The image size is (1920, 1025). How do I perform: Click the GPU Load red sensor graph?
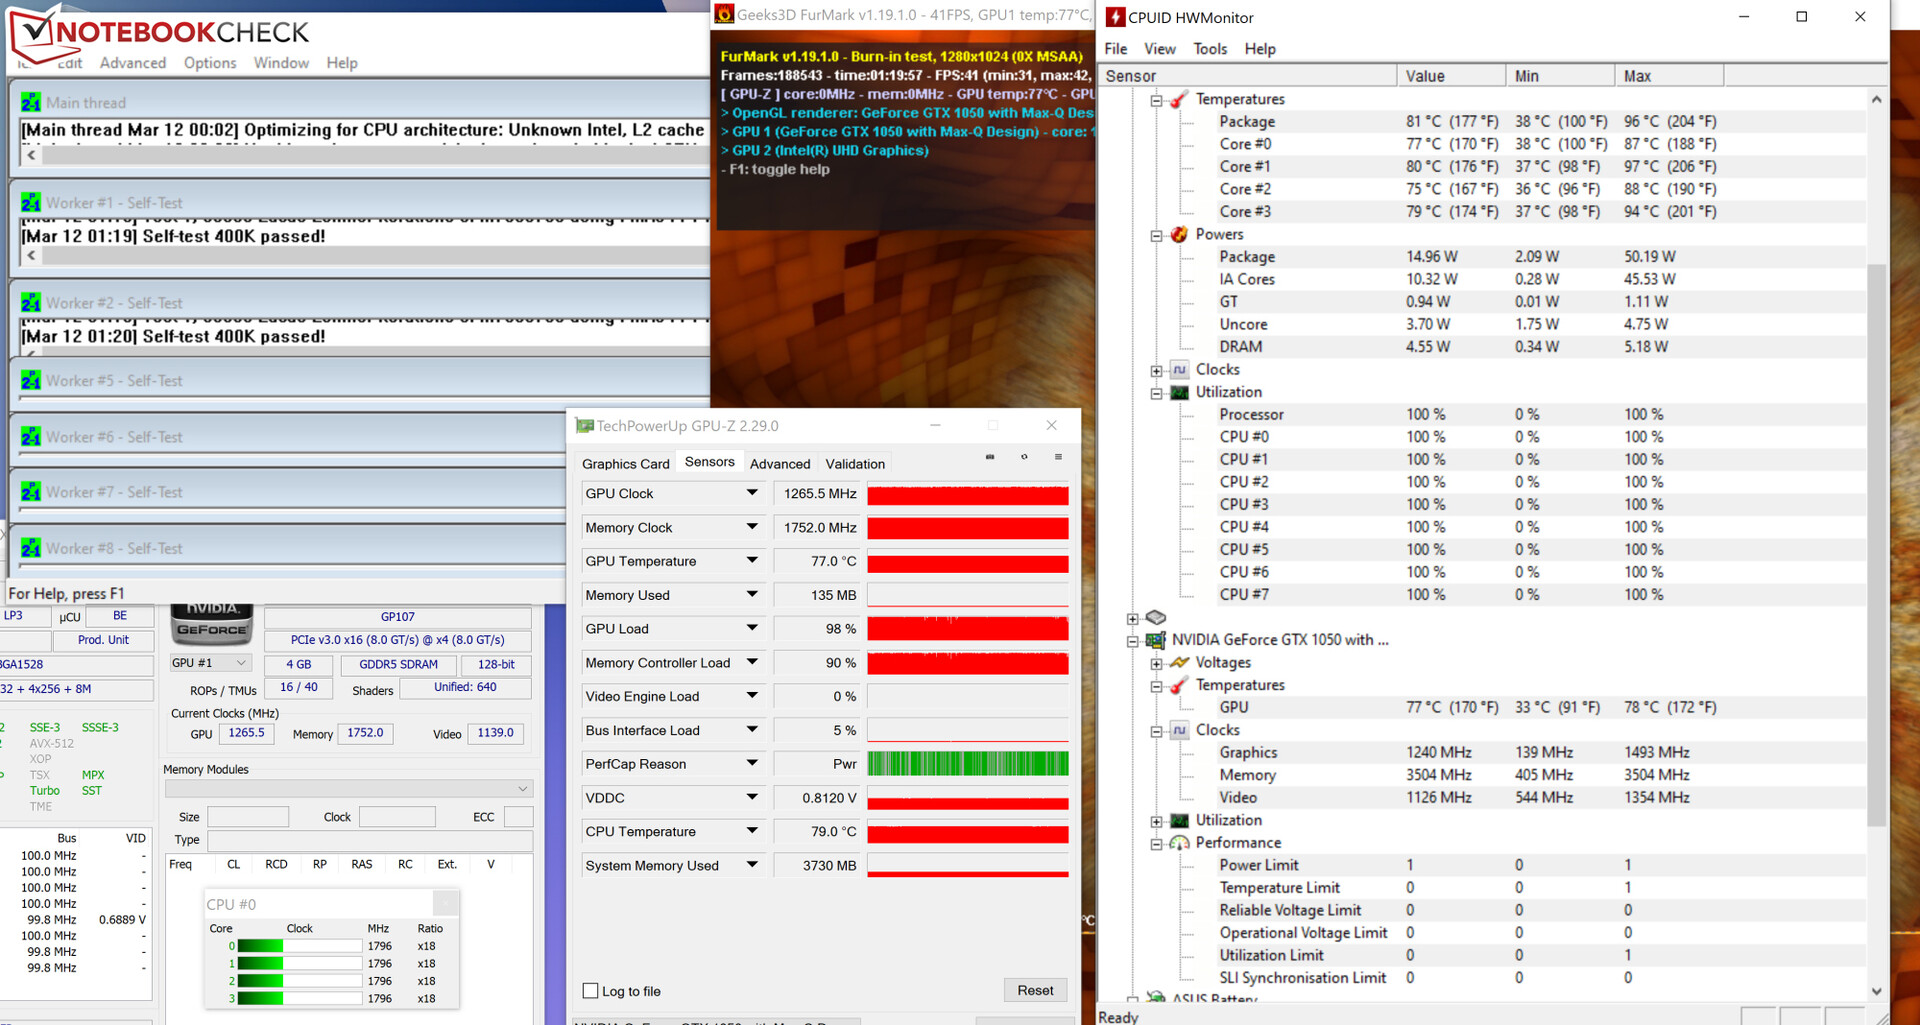coord(967,629)
